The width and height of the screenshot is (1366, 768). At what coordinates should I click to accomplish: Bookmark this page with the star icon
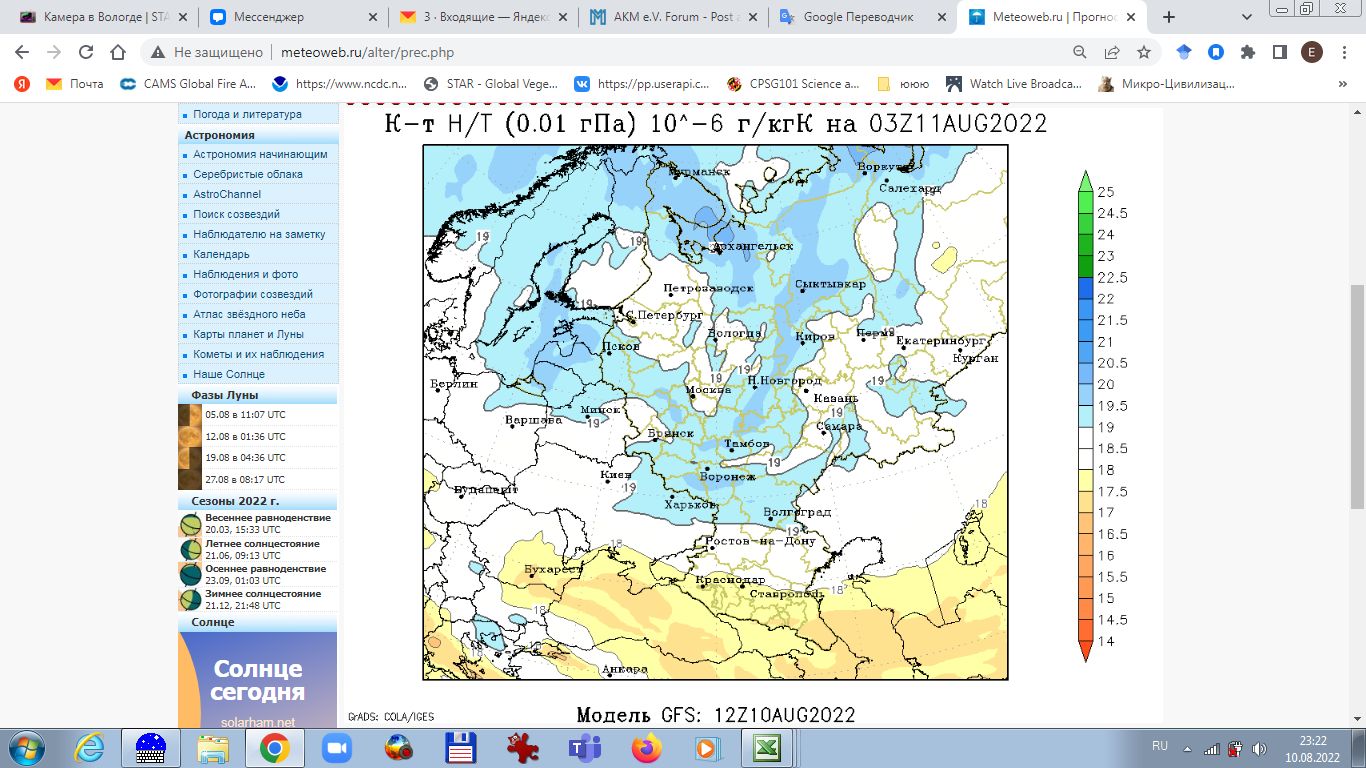(1144, 52)
